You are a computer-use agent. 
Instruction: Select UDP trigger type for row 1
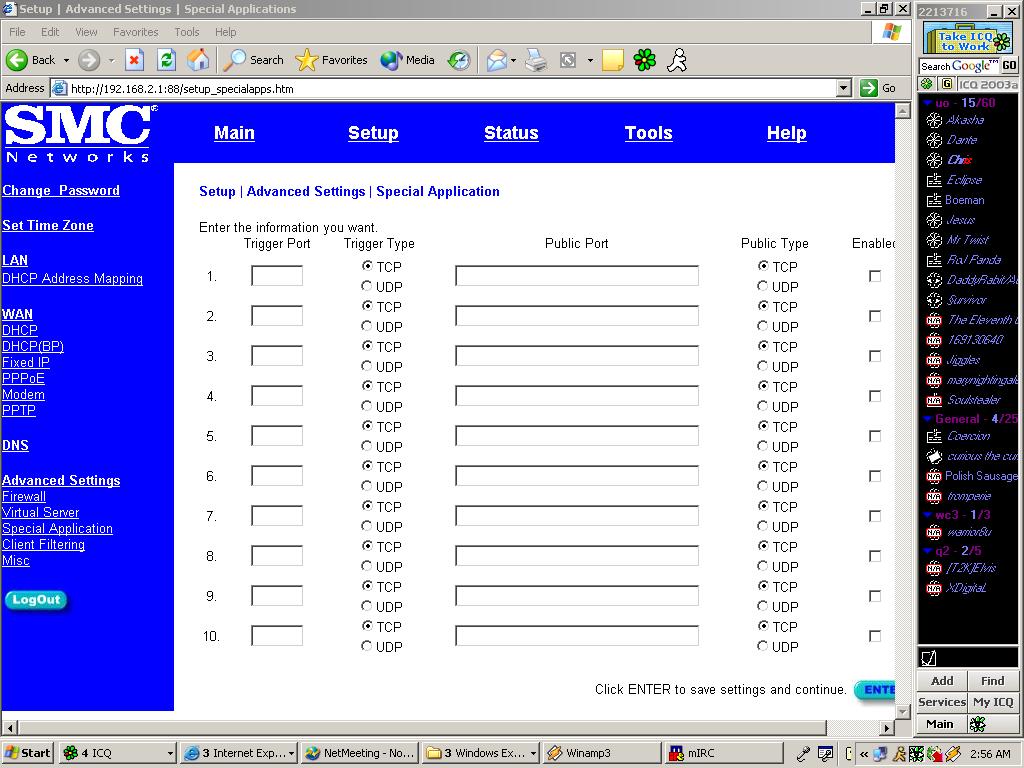click(x=367, y=286)
